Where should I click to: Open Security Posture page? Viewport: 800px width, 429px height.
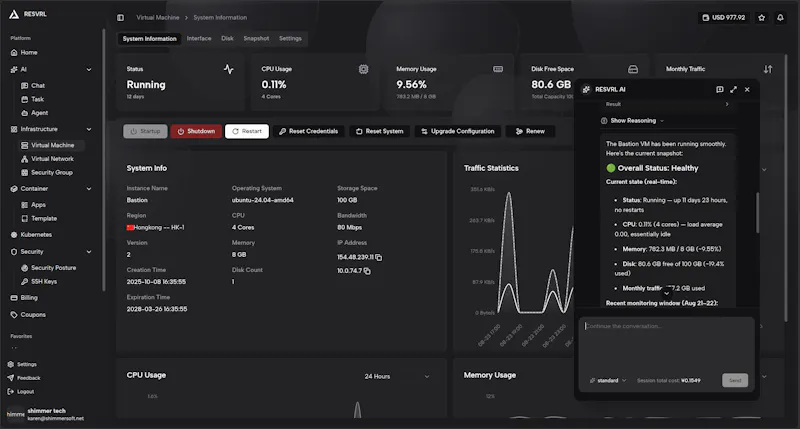pos(53,268)
